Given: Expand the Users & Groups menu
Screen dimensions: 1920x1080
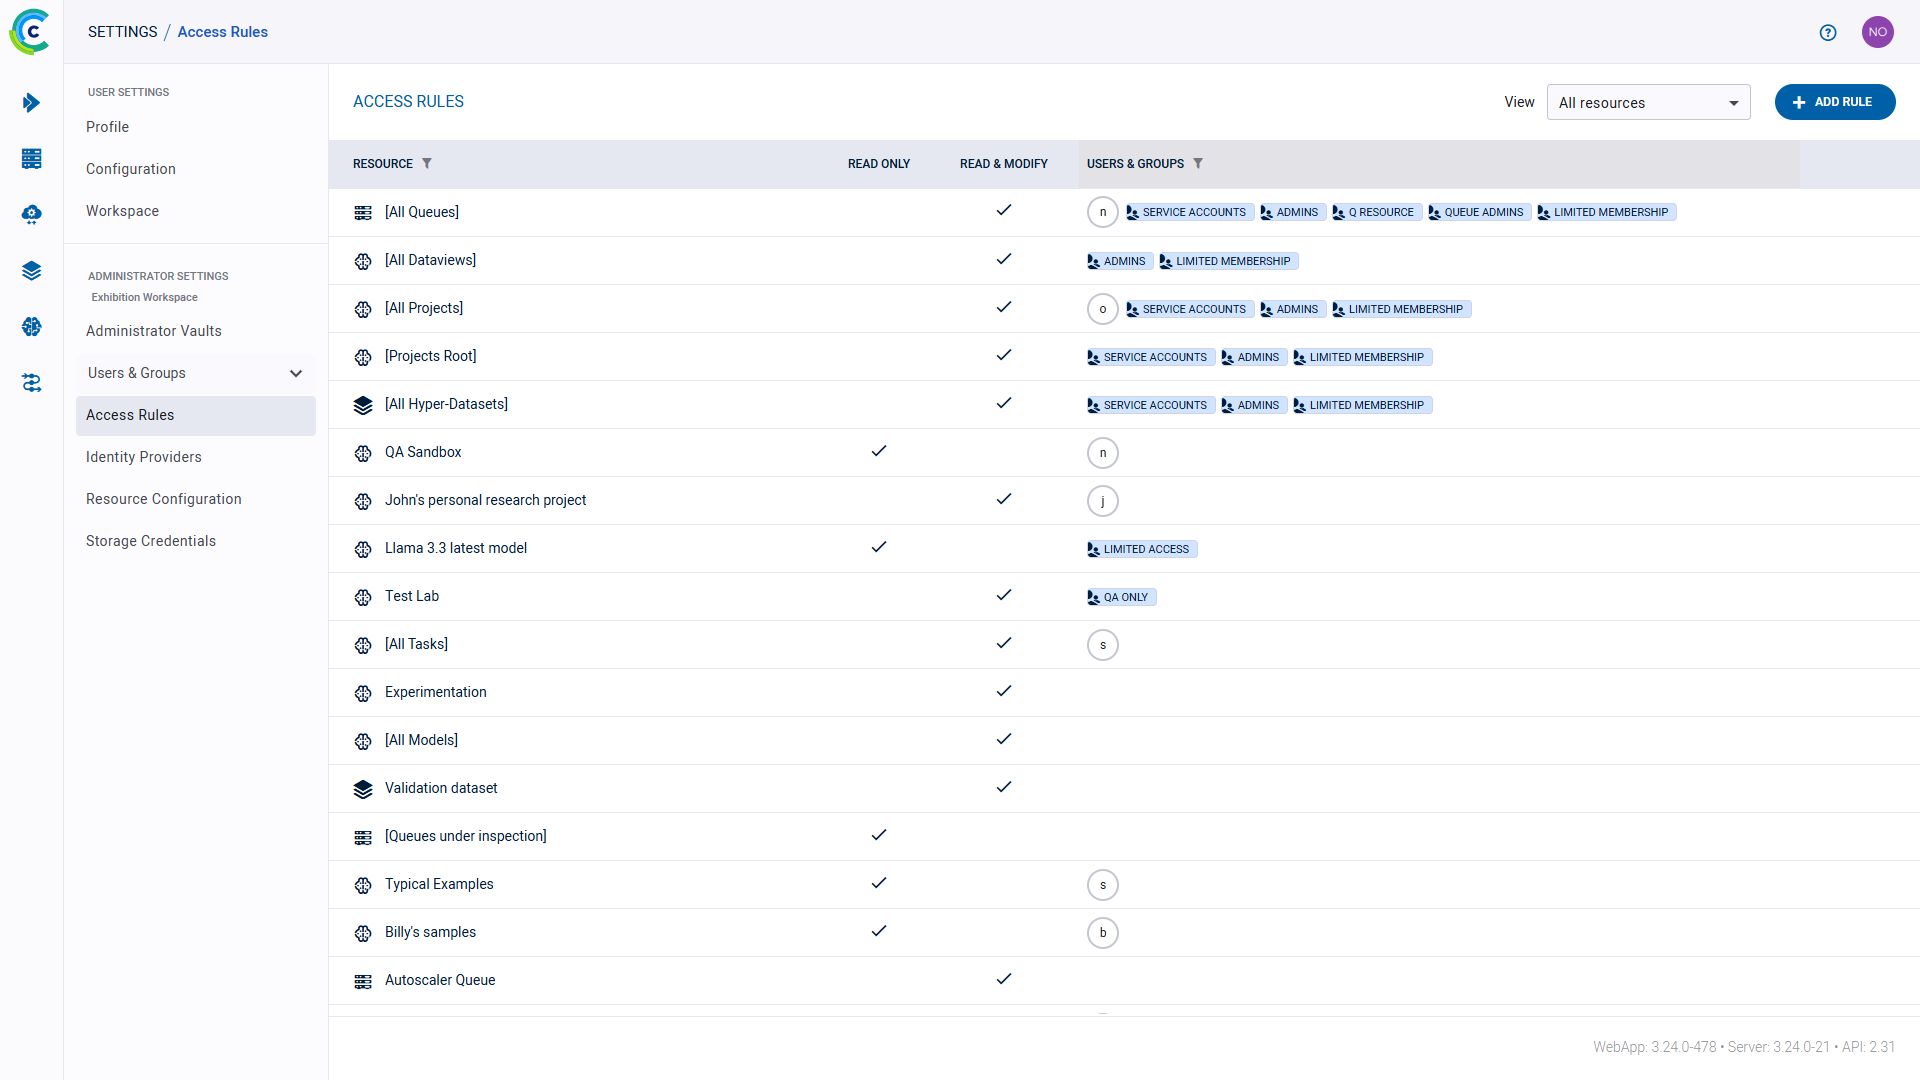Looking at the screenshot, I should click(296, 373).
